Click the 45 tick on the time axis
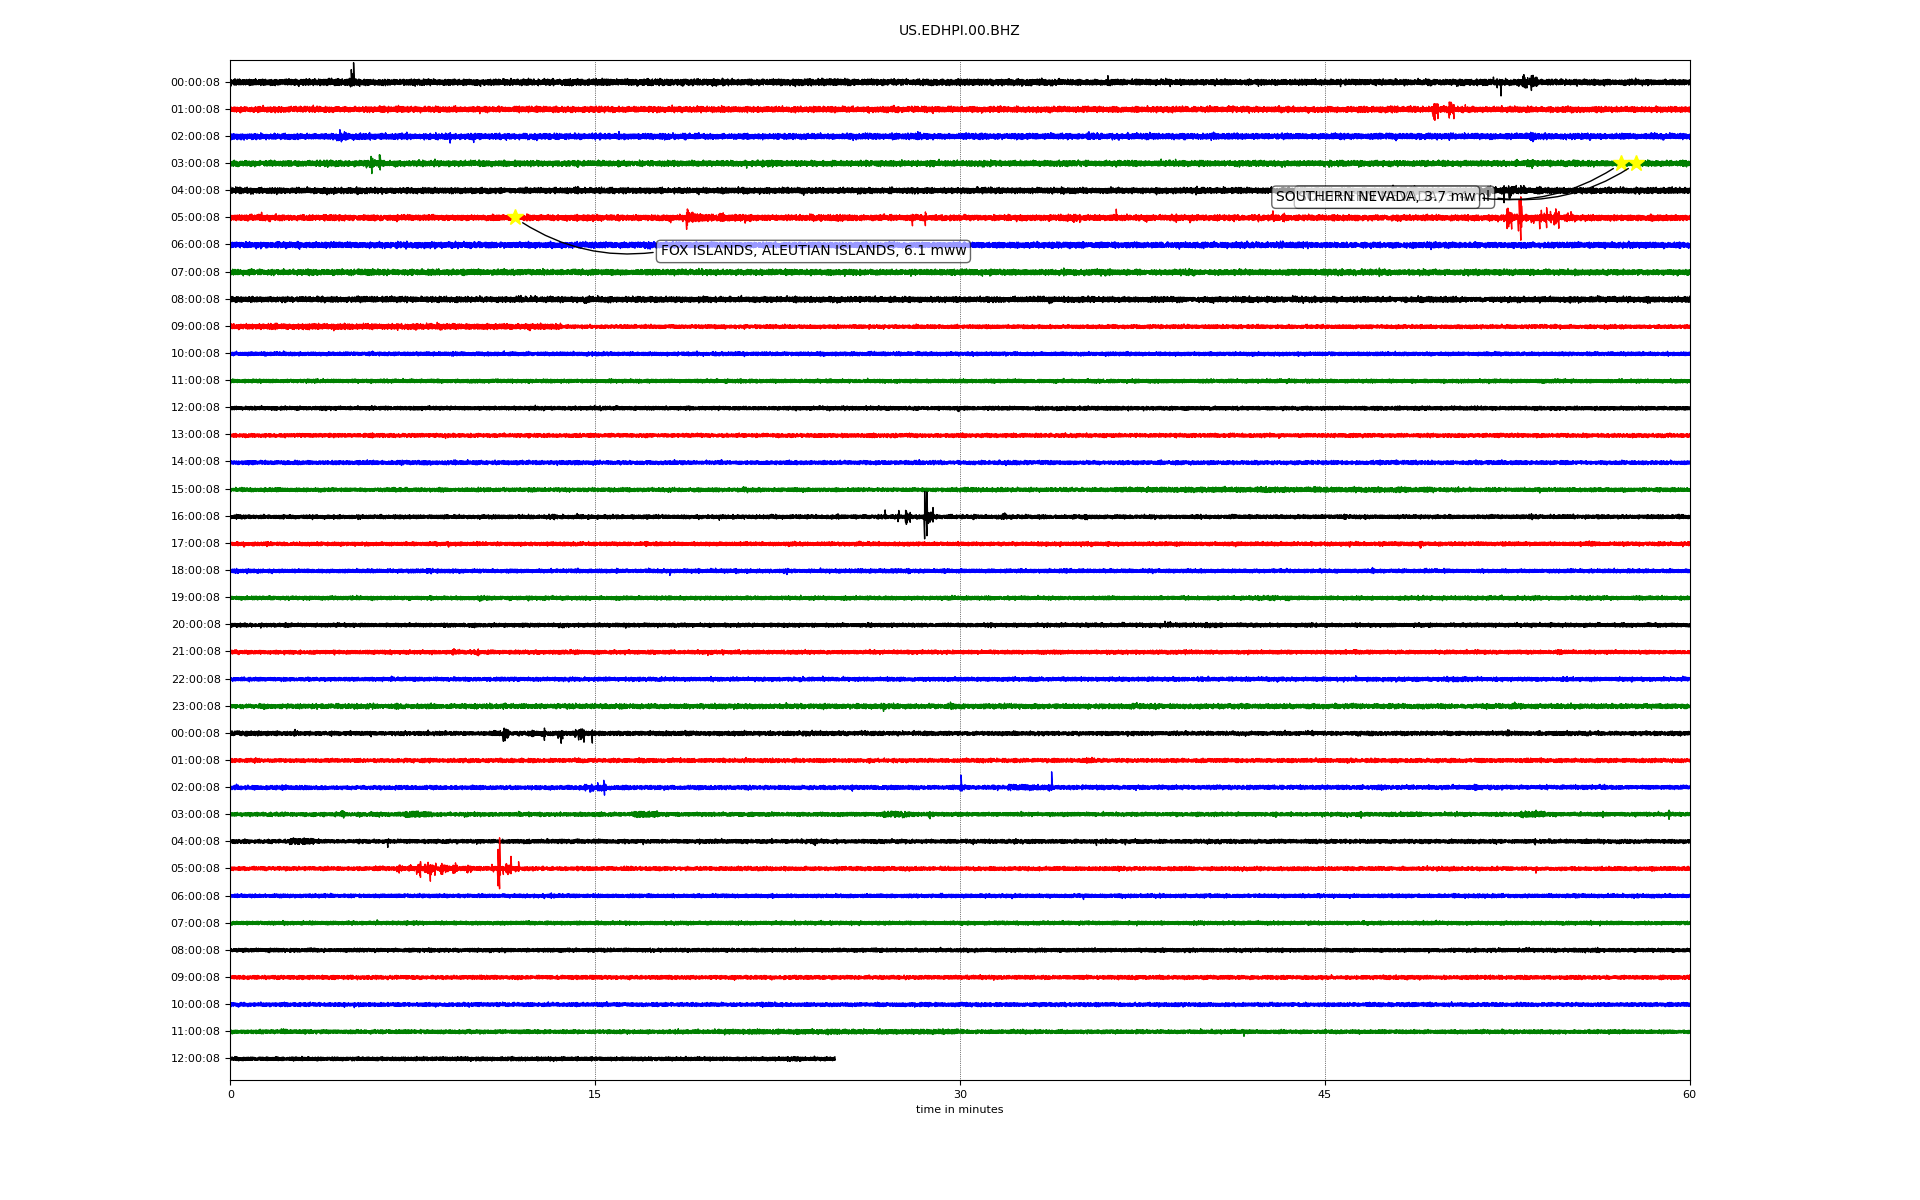The width and height of the screenshot is (1920, 1200). 1325,1094
